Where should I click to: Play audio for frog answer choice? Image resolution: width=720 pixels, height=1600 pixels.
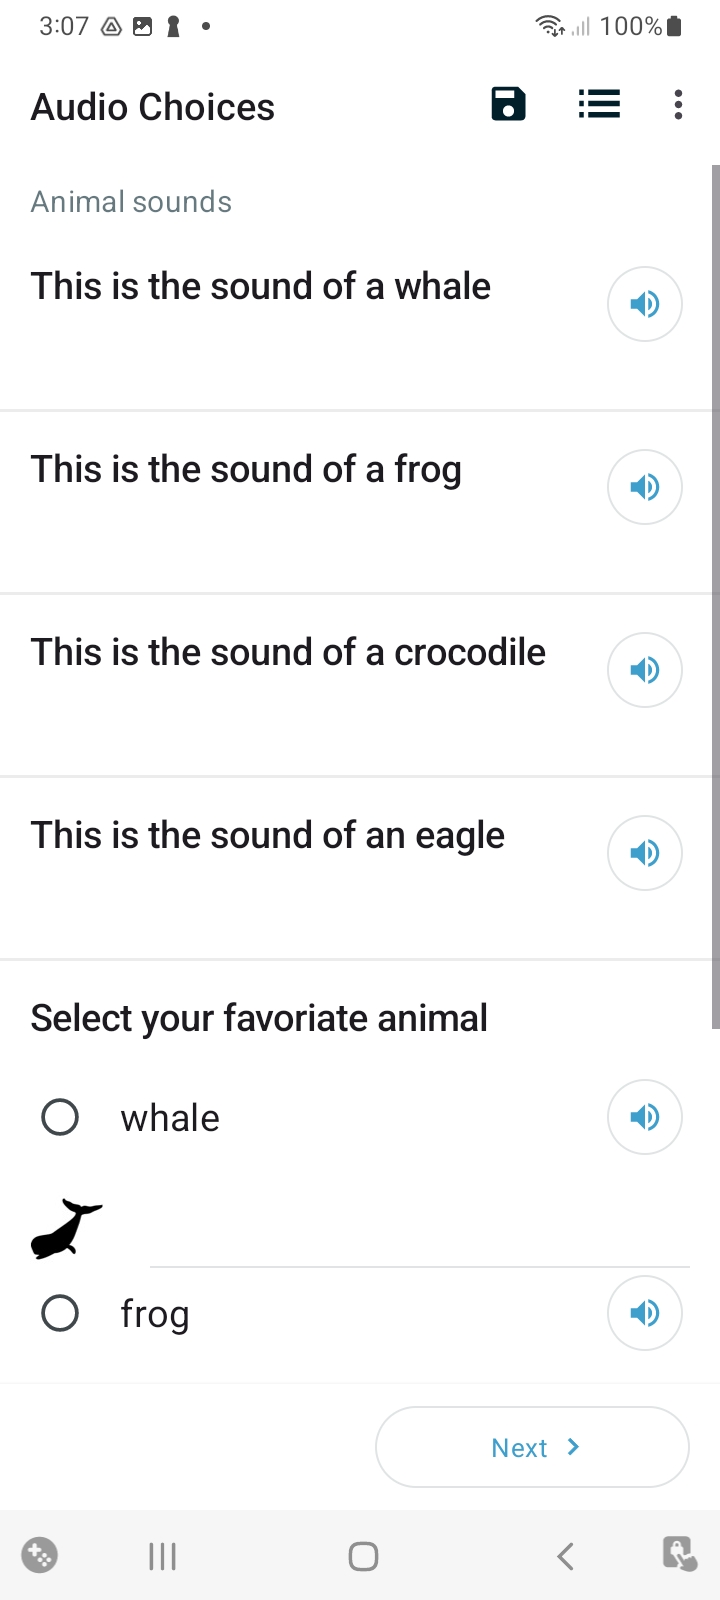click(x=645, y=1312)
